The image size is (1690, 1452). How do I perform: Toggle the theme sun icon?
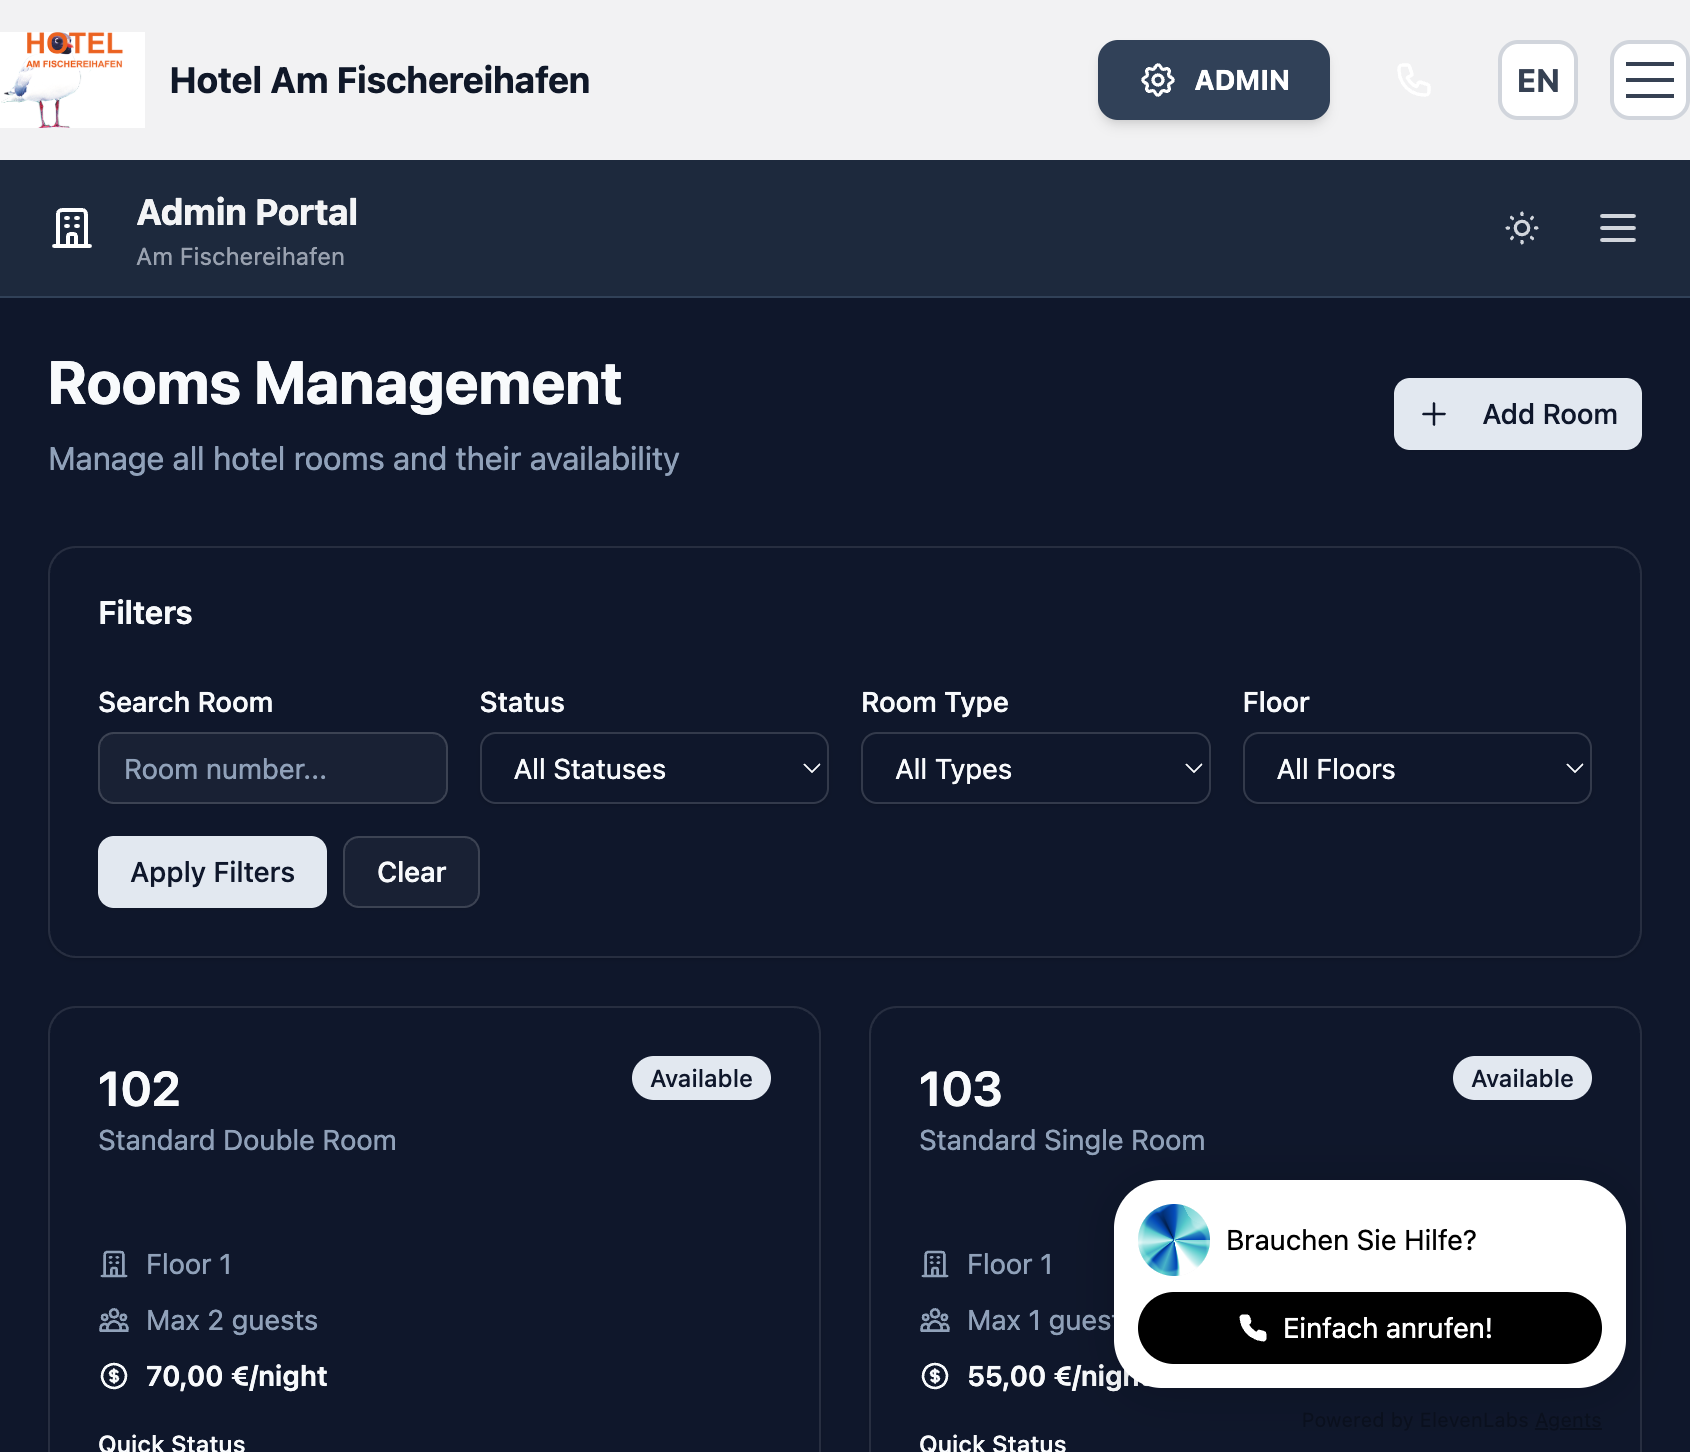(x=1521, y=228)
